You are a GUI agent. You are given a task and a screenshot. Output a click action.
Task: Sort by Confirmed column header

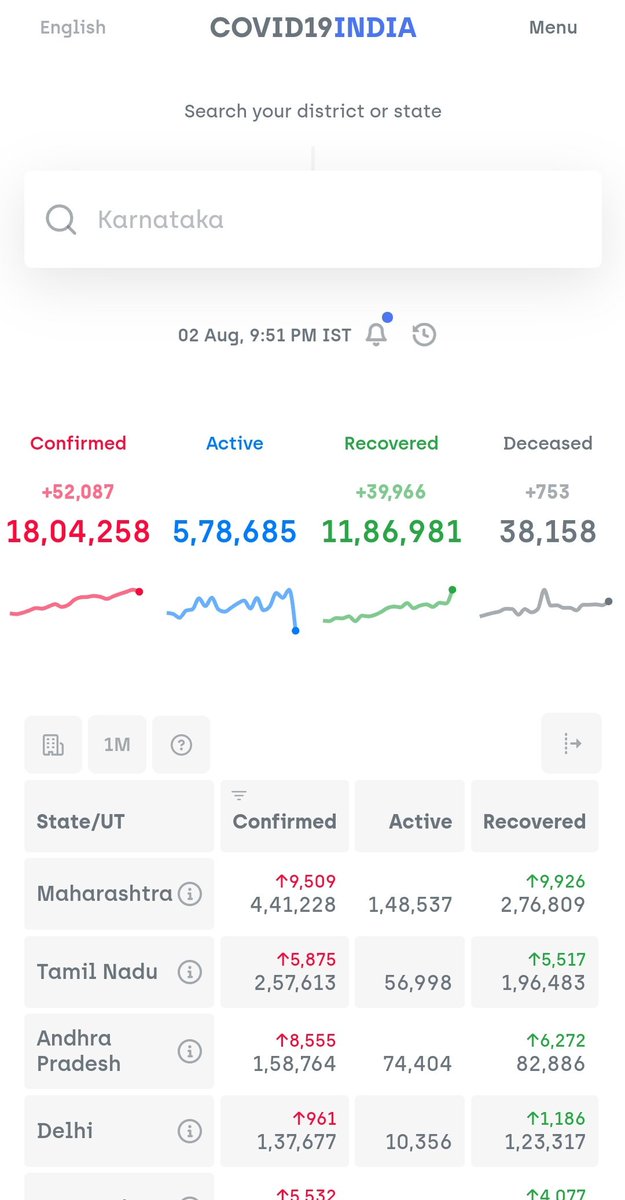point(285,816)
